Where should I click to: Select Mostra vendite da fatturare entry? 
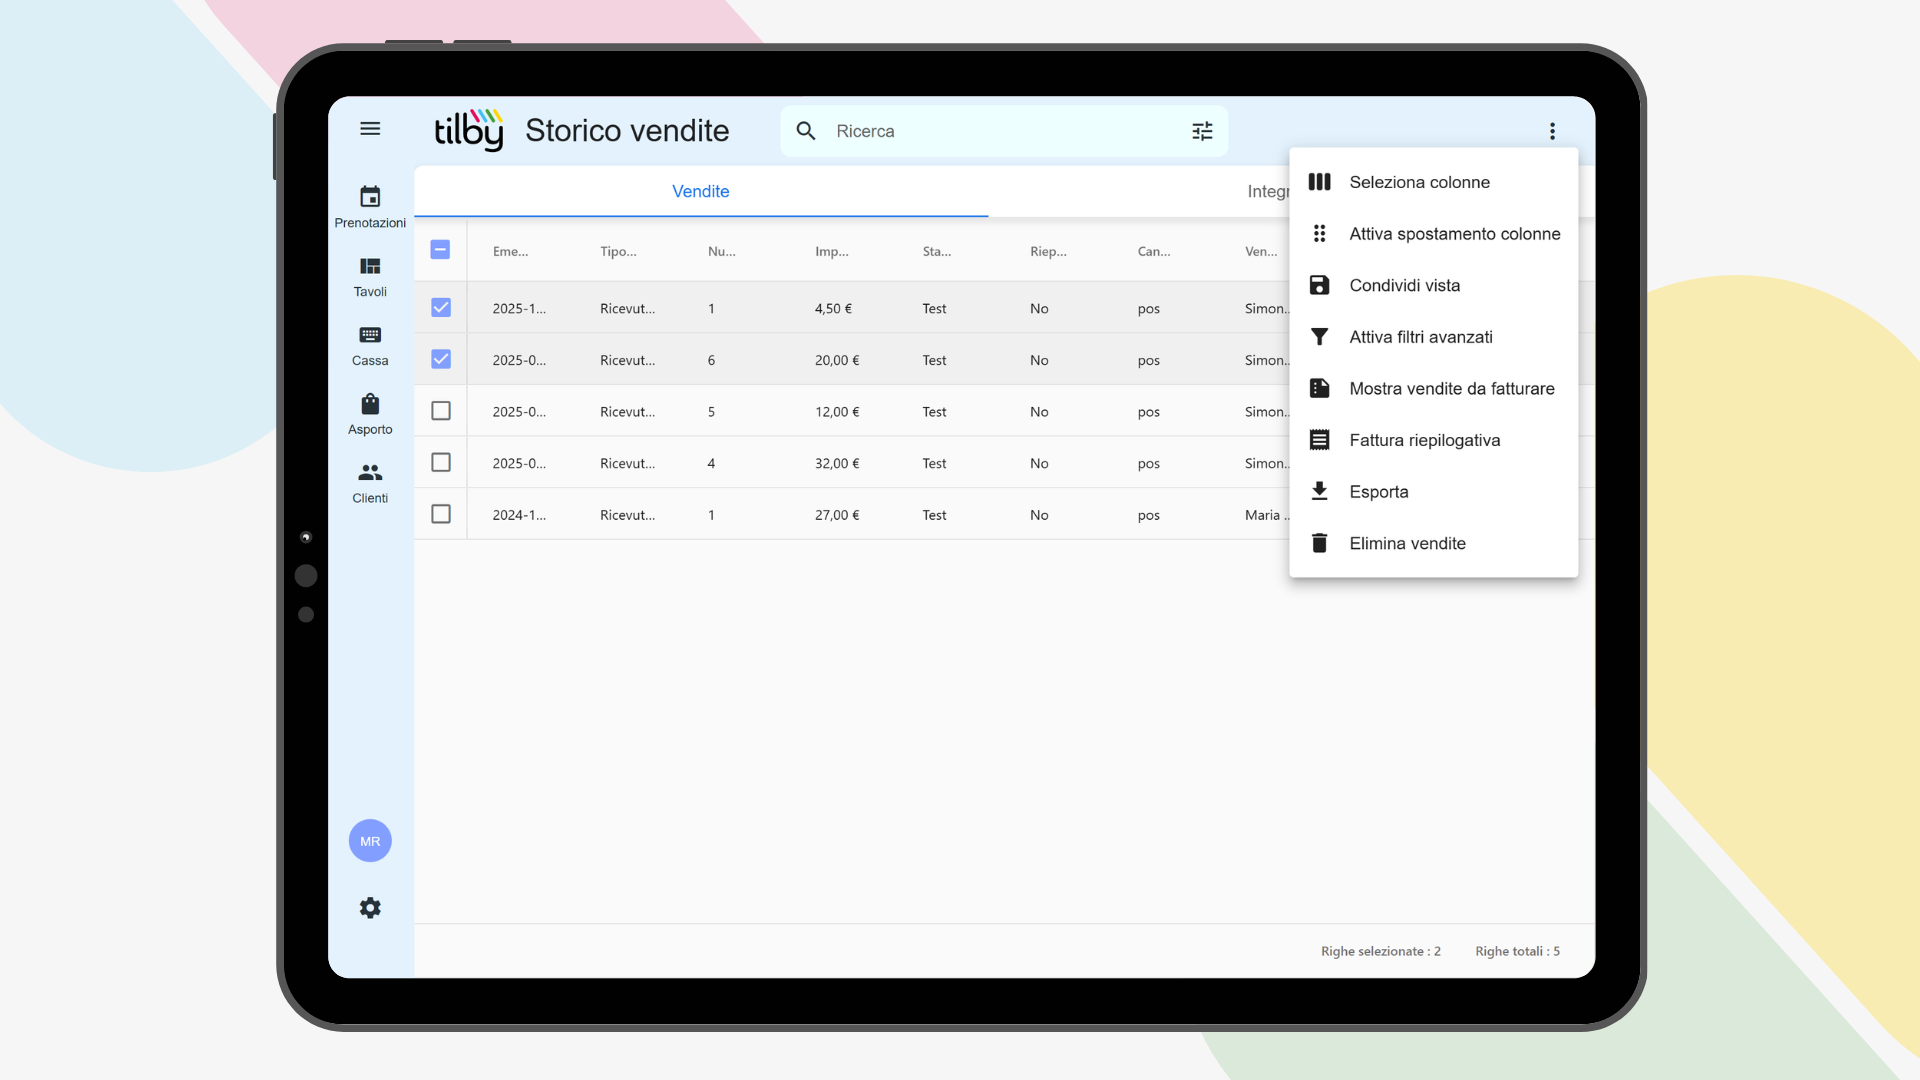coord(1434,389)
